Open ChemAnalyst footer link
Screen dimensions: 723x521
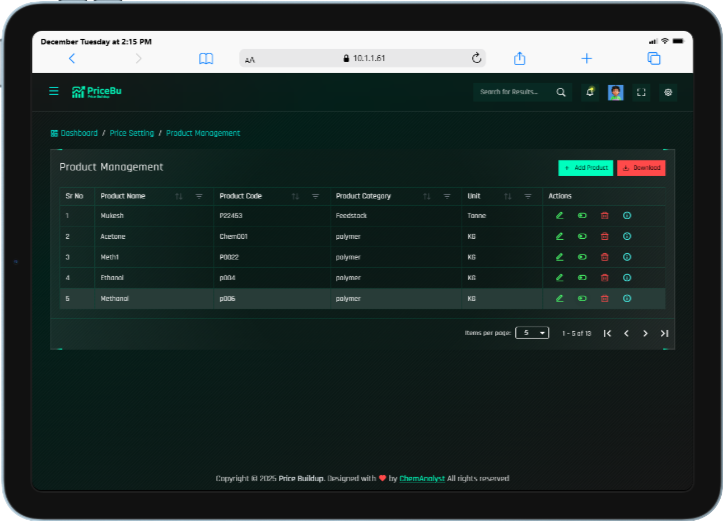[x=422, y=479]
